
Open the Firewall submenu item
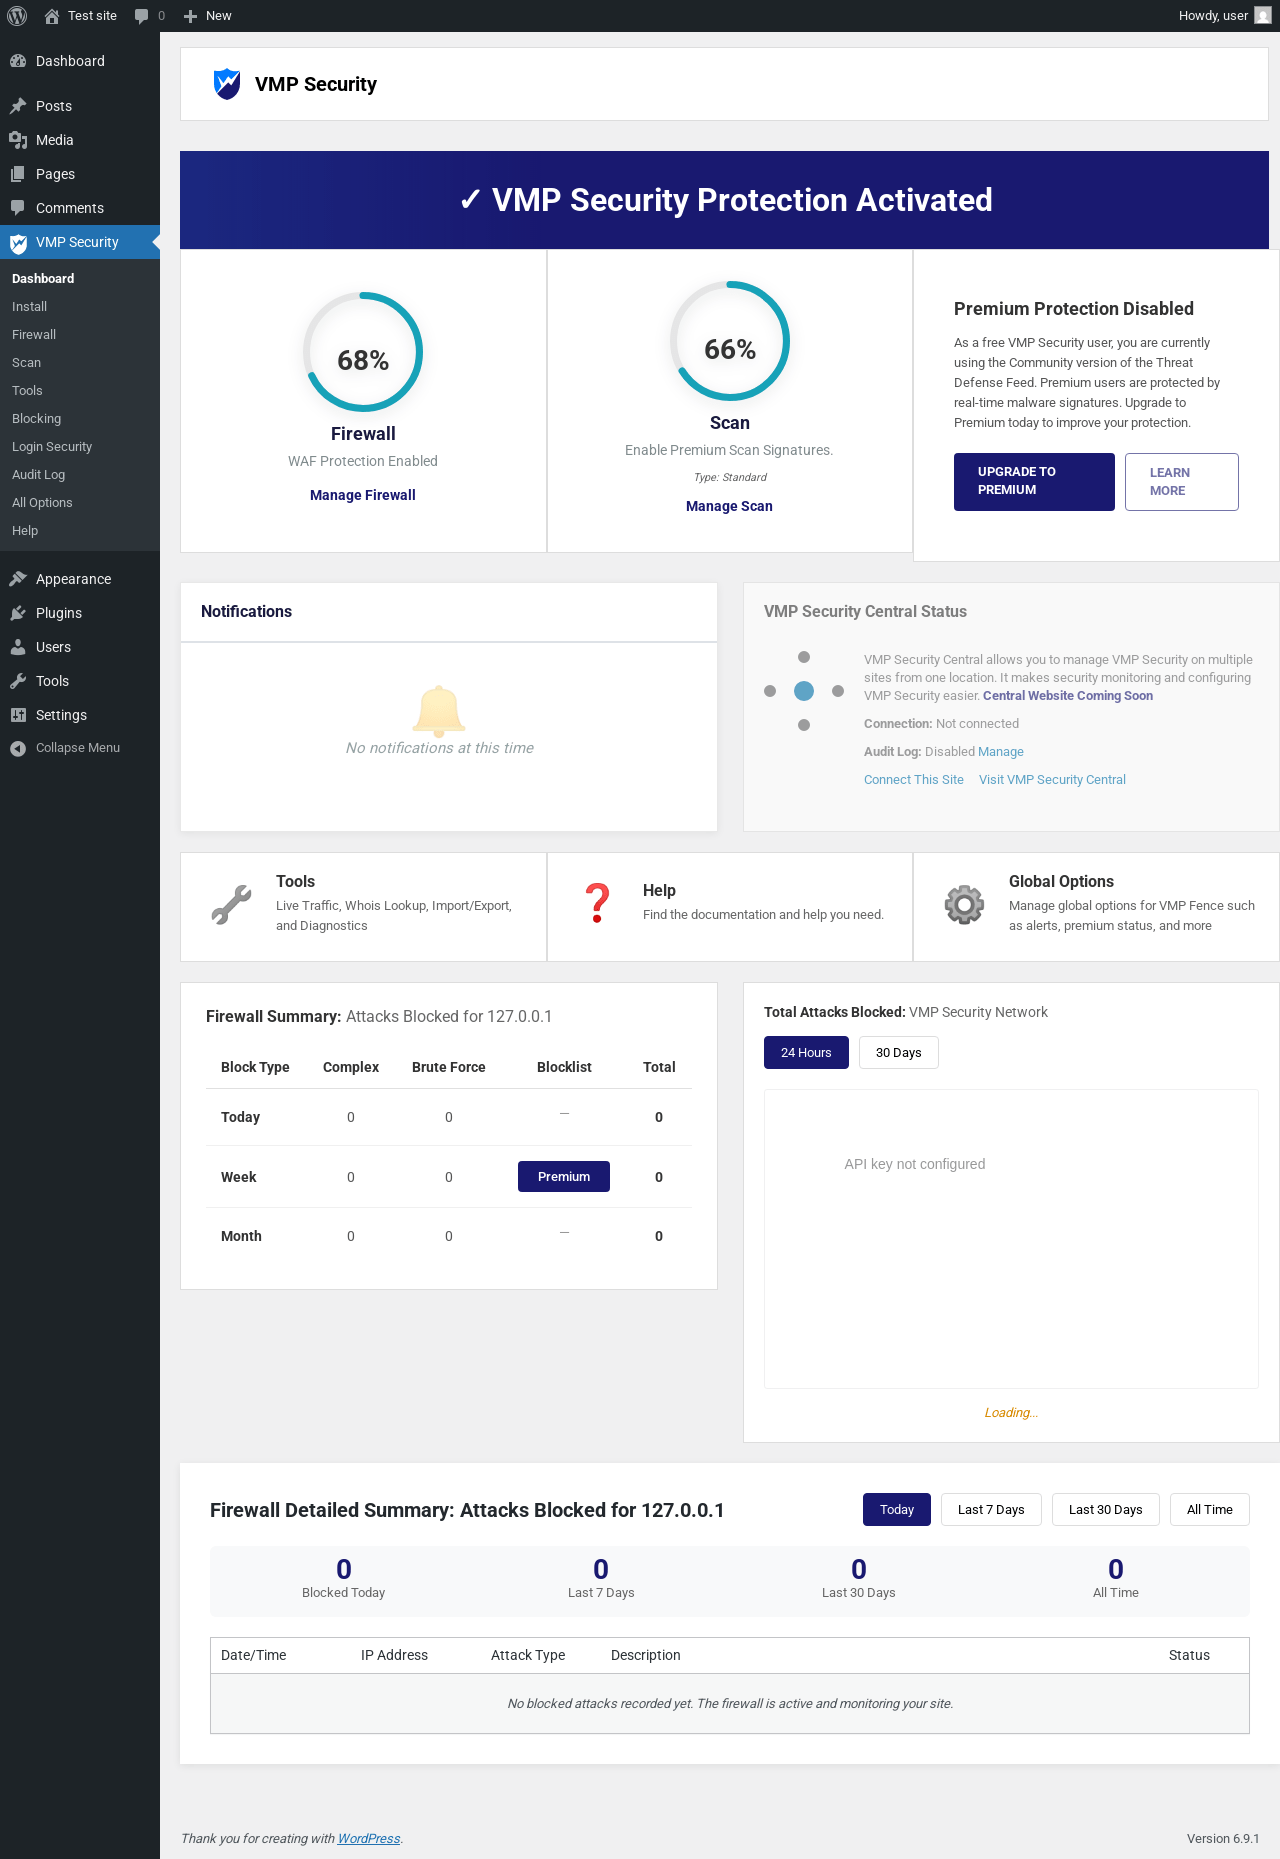[34, 335]
